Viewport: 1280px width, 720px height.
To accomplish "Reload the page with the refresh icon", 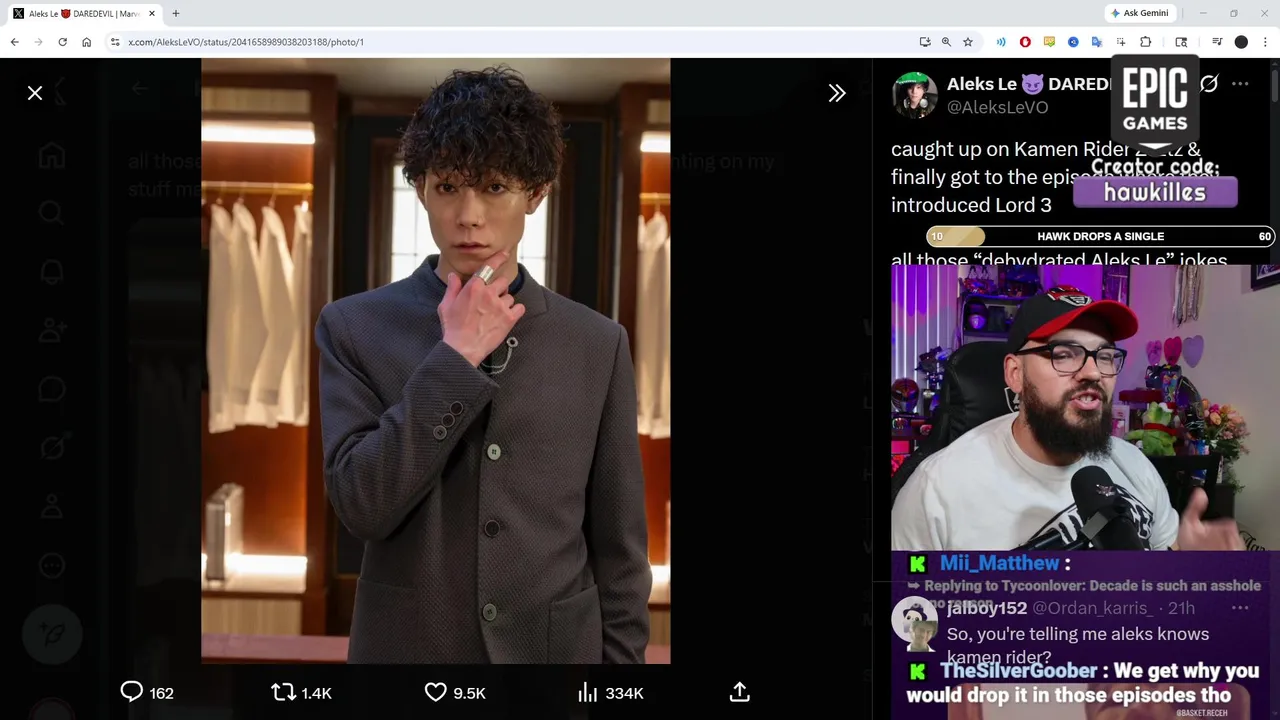I will point(62,42).
